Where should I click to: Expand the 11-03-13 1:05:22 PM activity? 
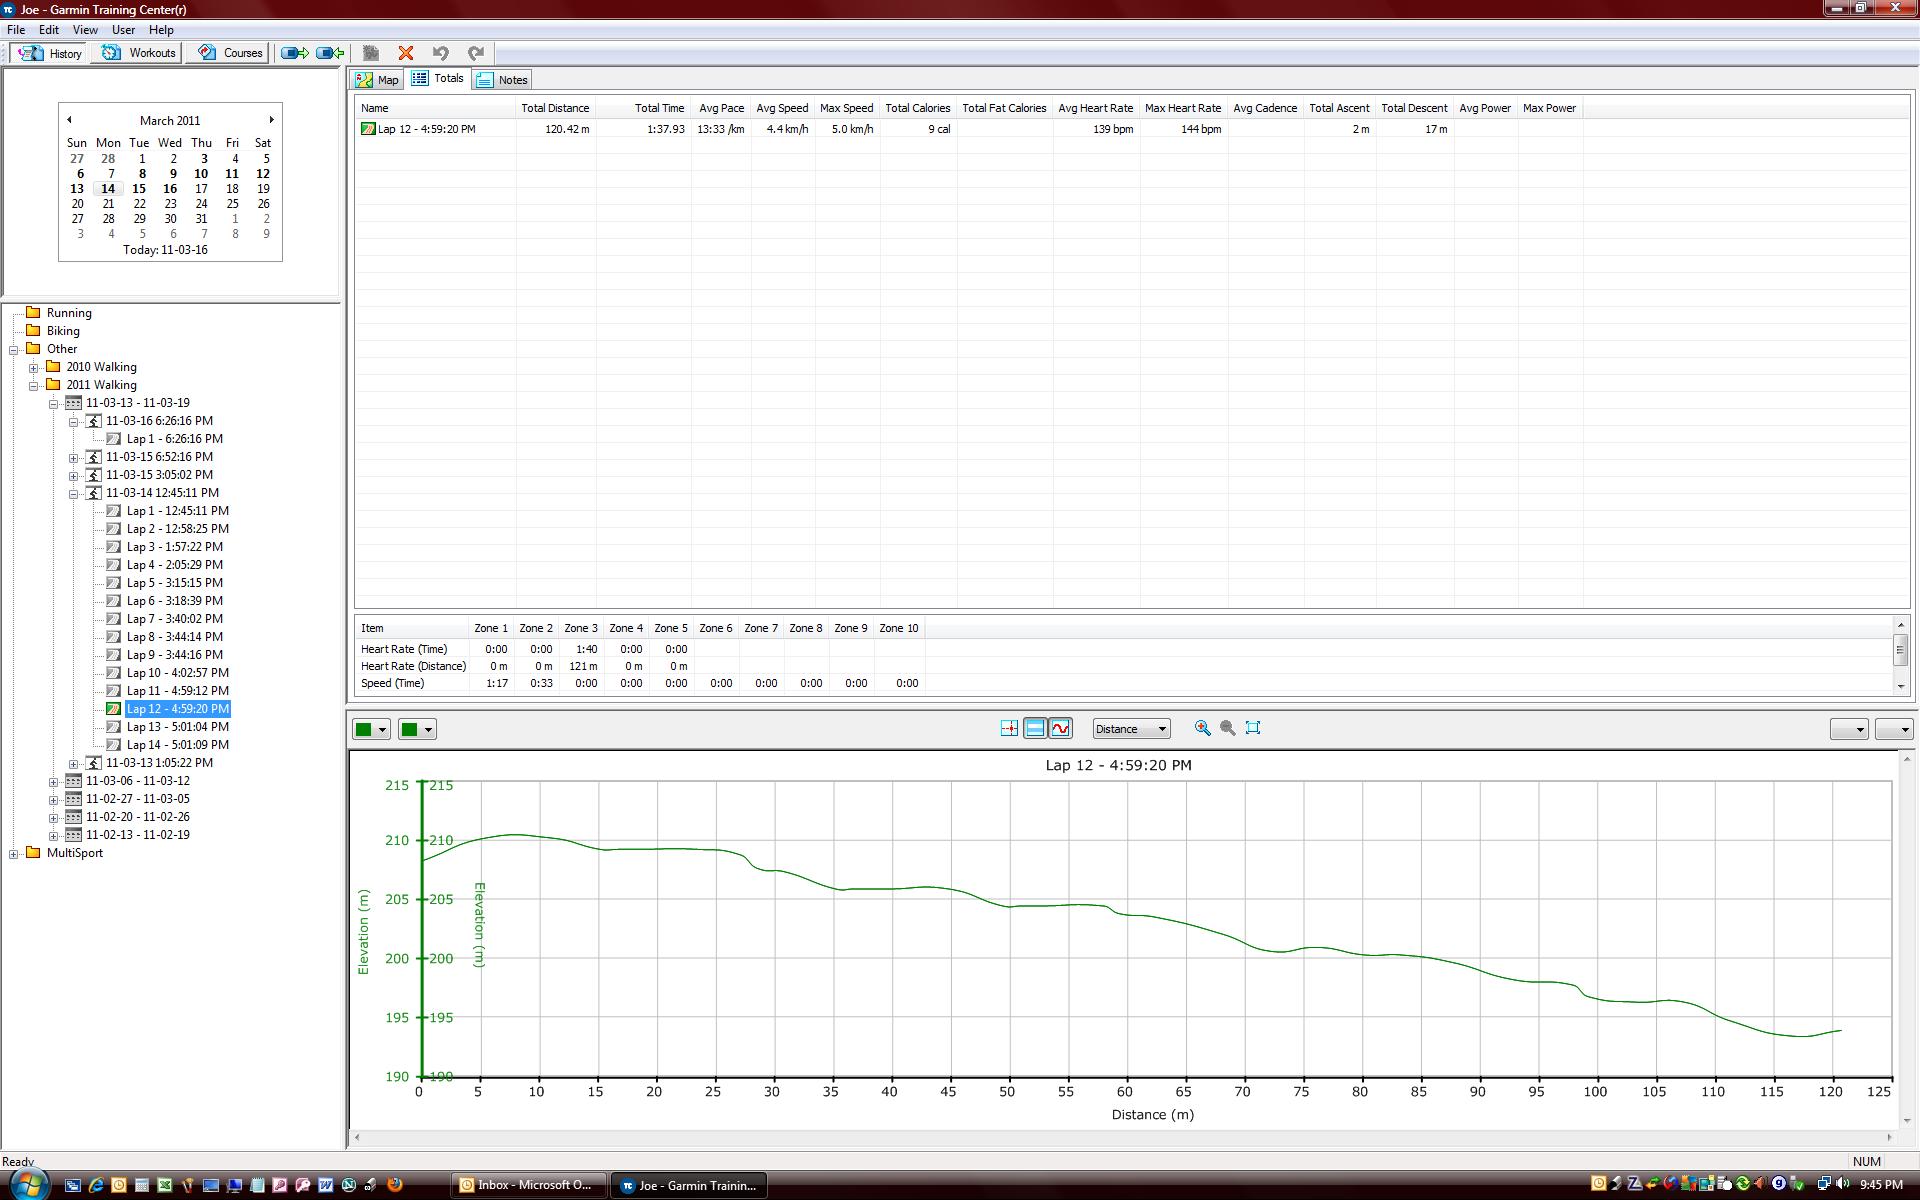[74, 763]
